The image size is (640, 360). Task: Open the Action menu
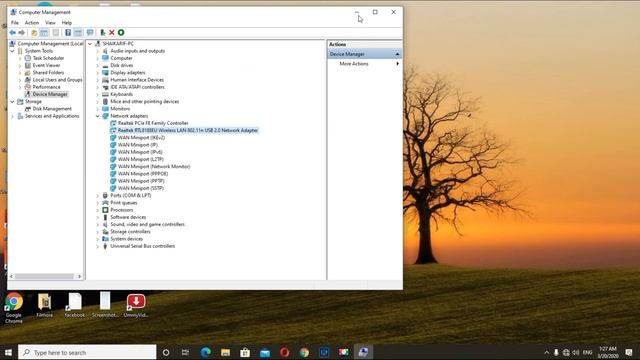[x=32, y=23]
